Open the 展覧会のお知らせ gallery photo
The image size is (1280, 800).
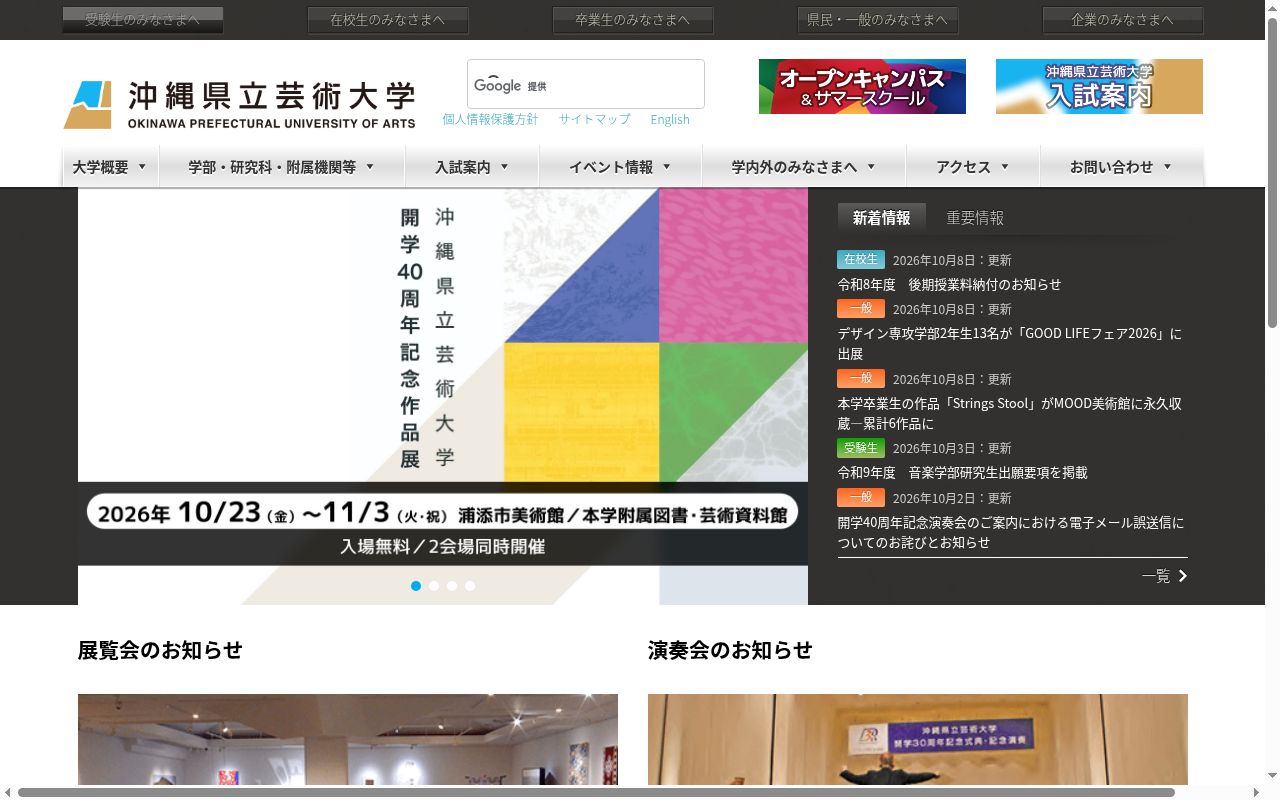click(348, 740)
